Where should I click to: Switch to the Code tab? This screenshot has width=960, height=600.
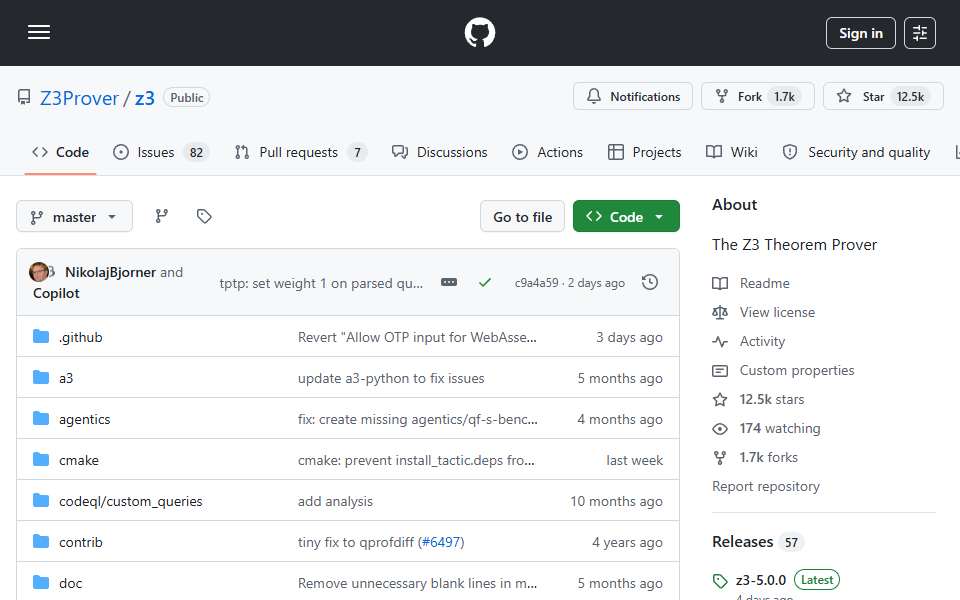[61, 152]
